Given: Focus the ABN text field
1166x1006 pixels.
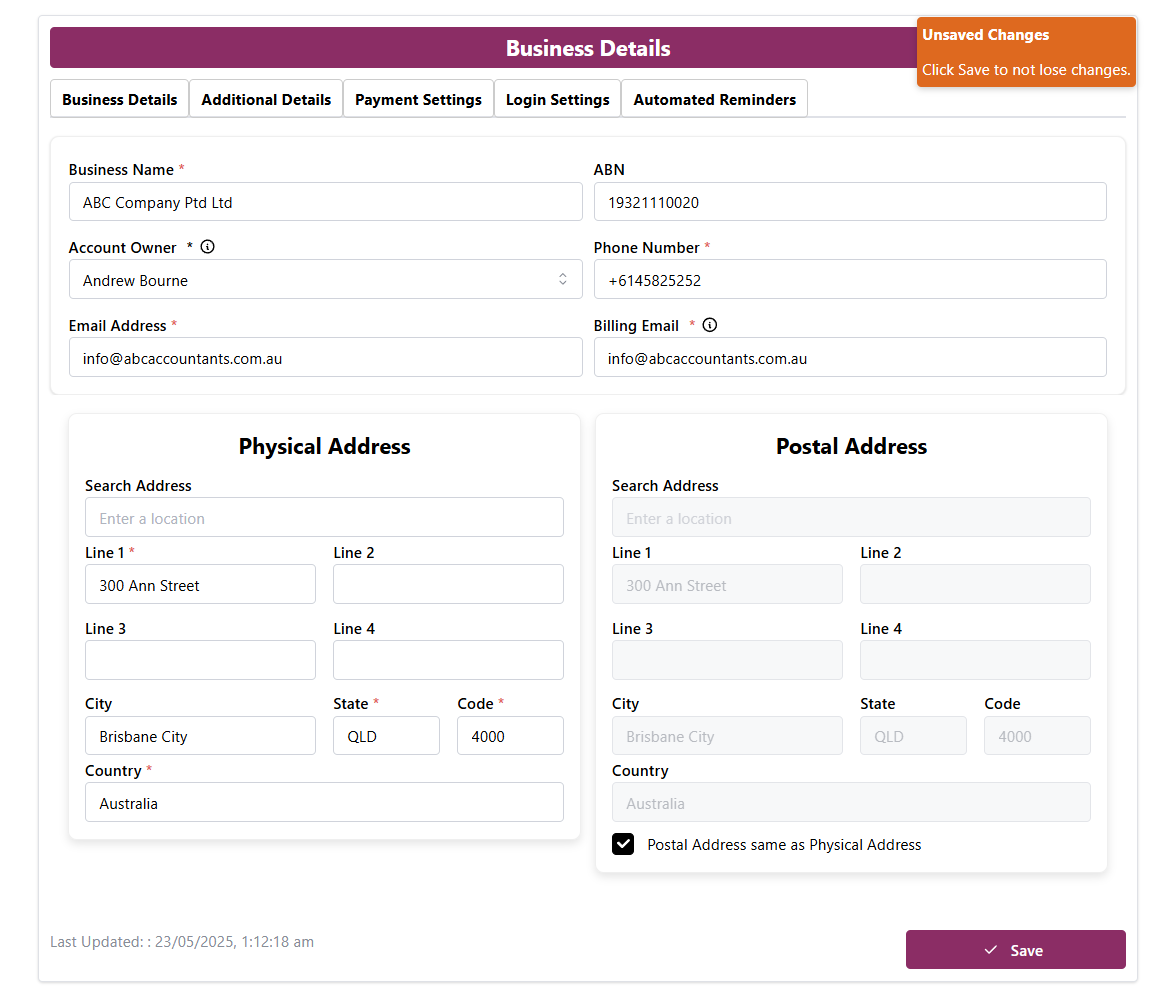Looking at the screenshot, I should 849,202.
